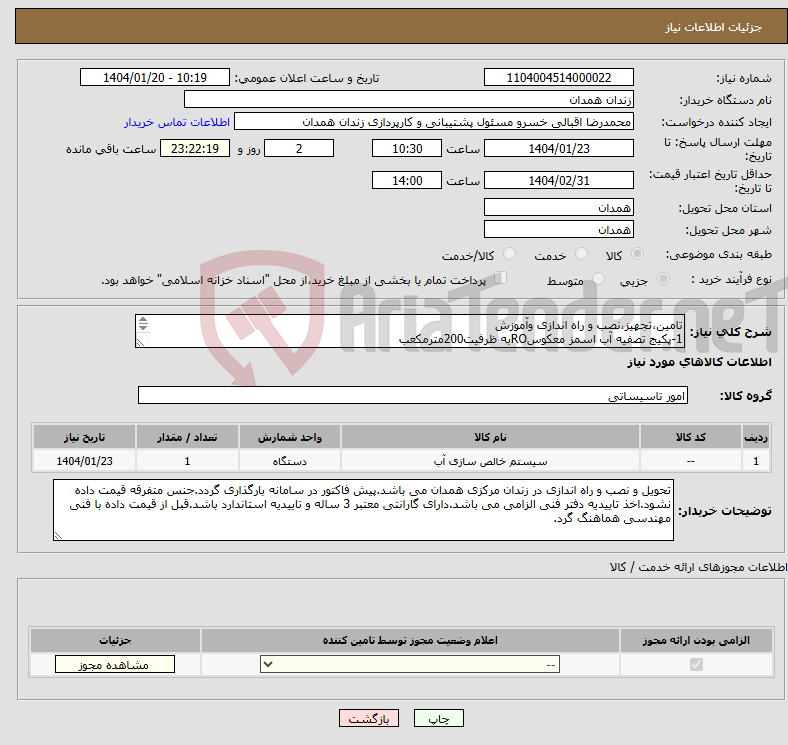The height and width of the screenshot is (745, 788).
Task: Click the general description text area
Action: 410,331
